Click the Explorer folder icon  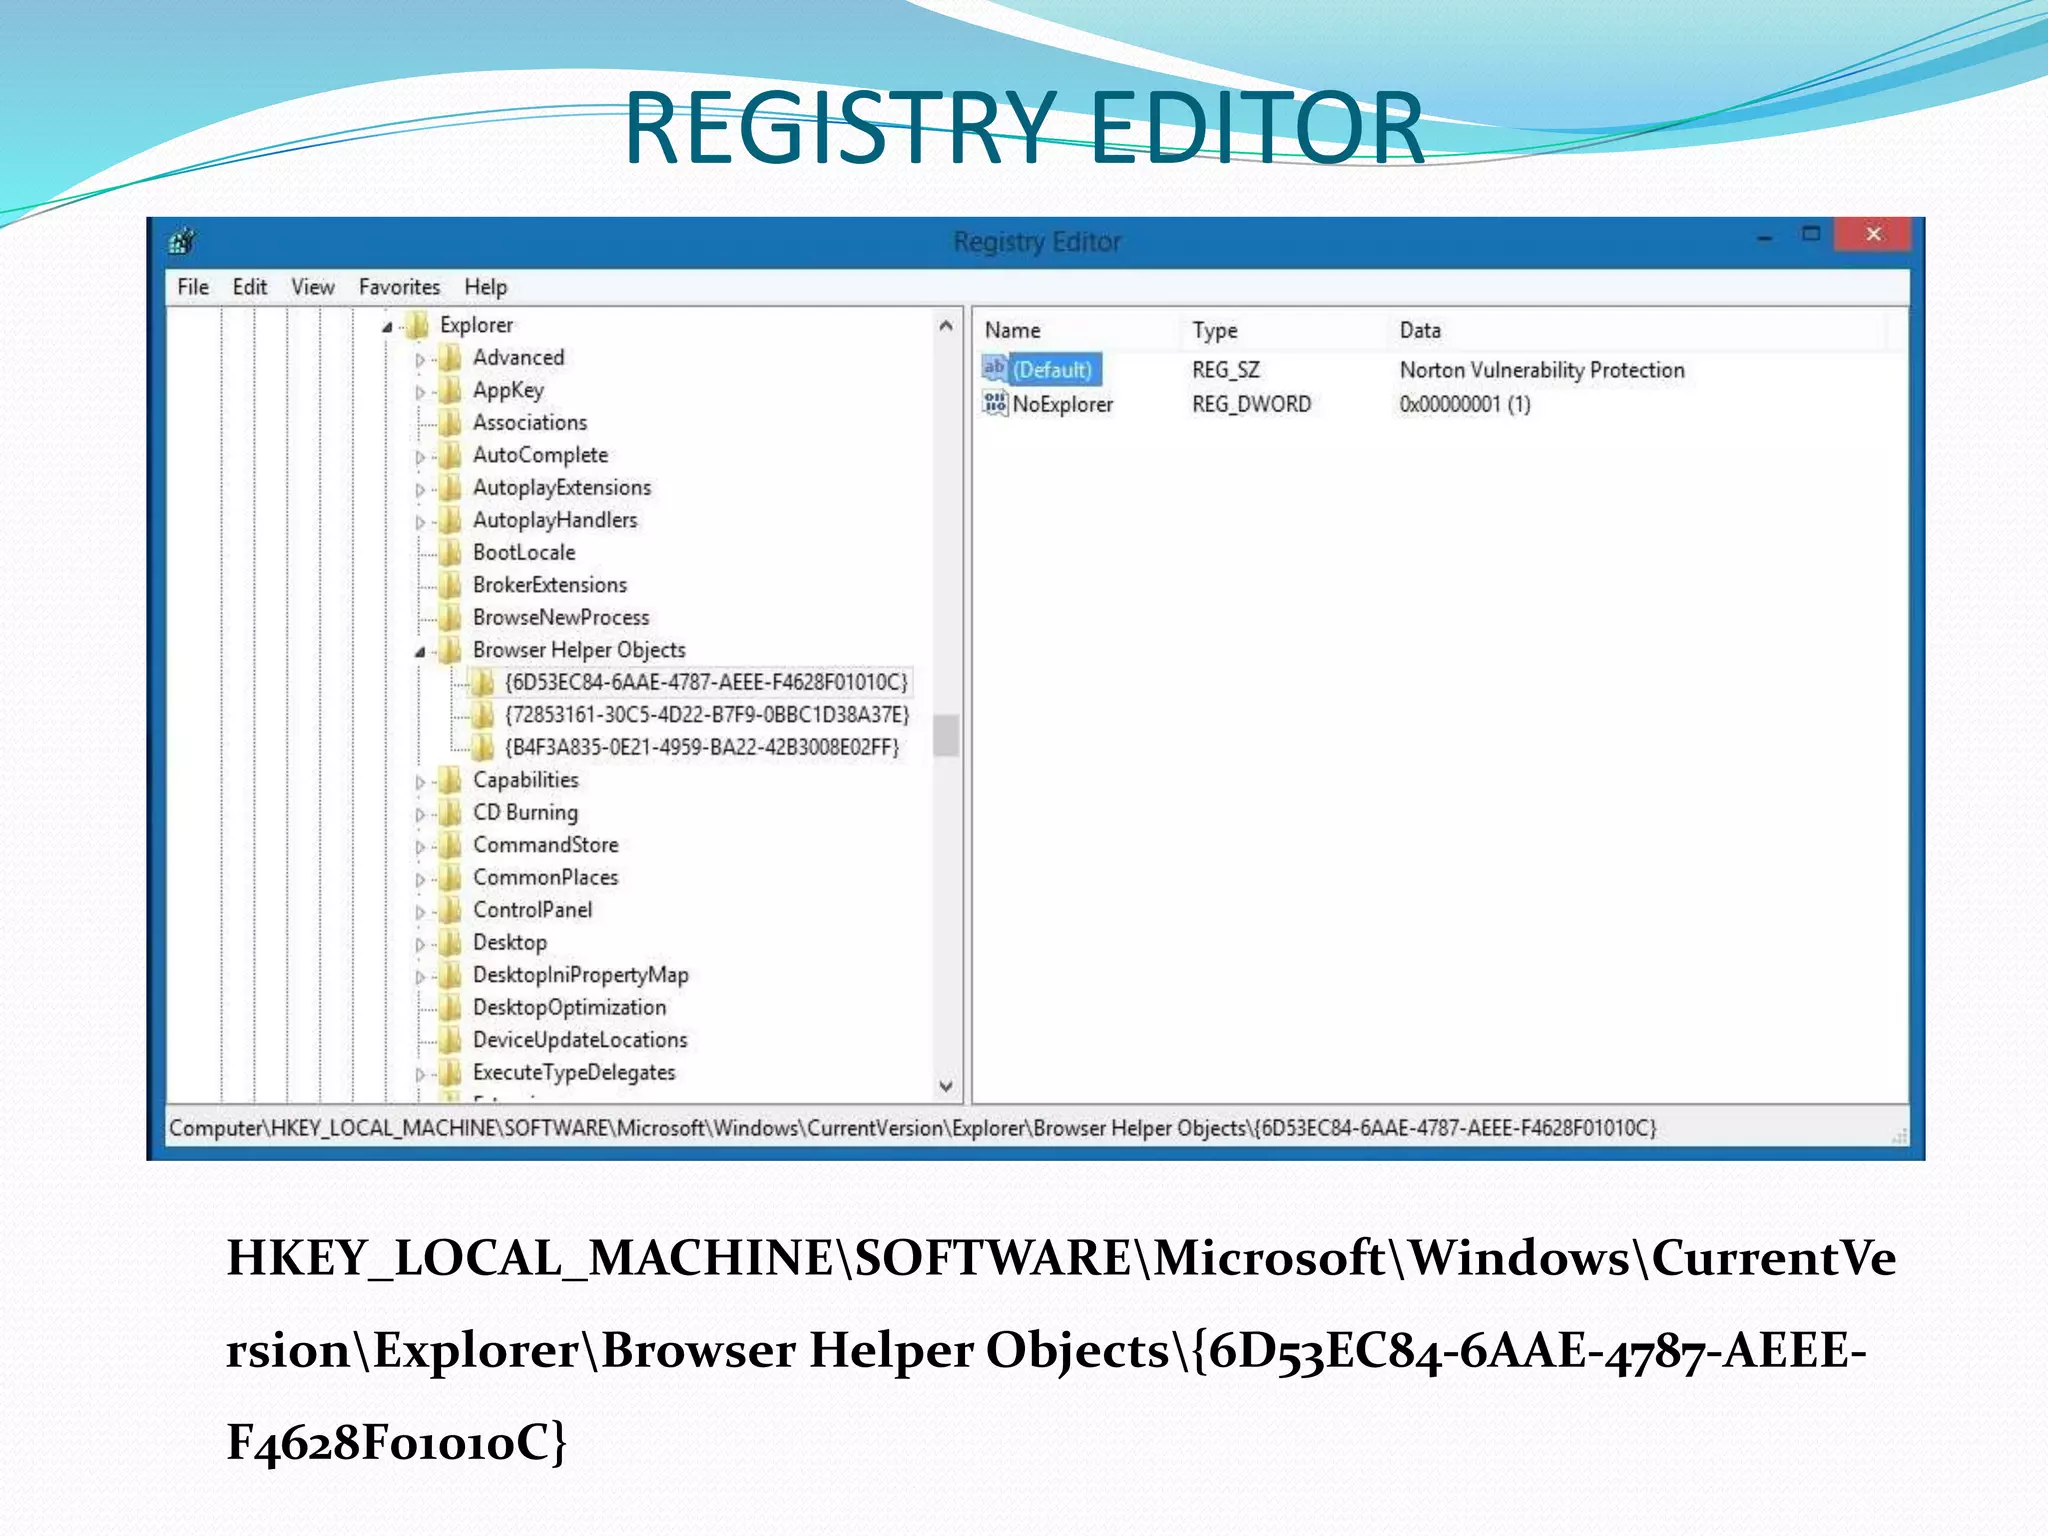(x=418, y=325)
